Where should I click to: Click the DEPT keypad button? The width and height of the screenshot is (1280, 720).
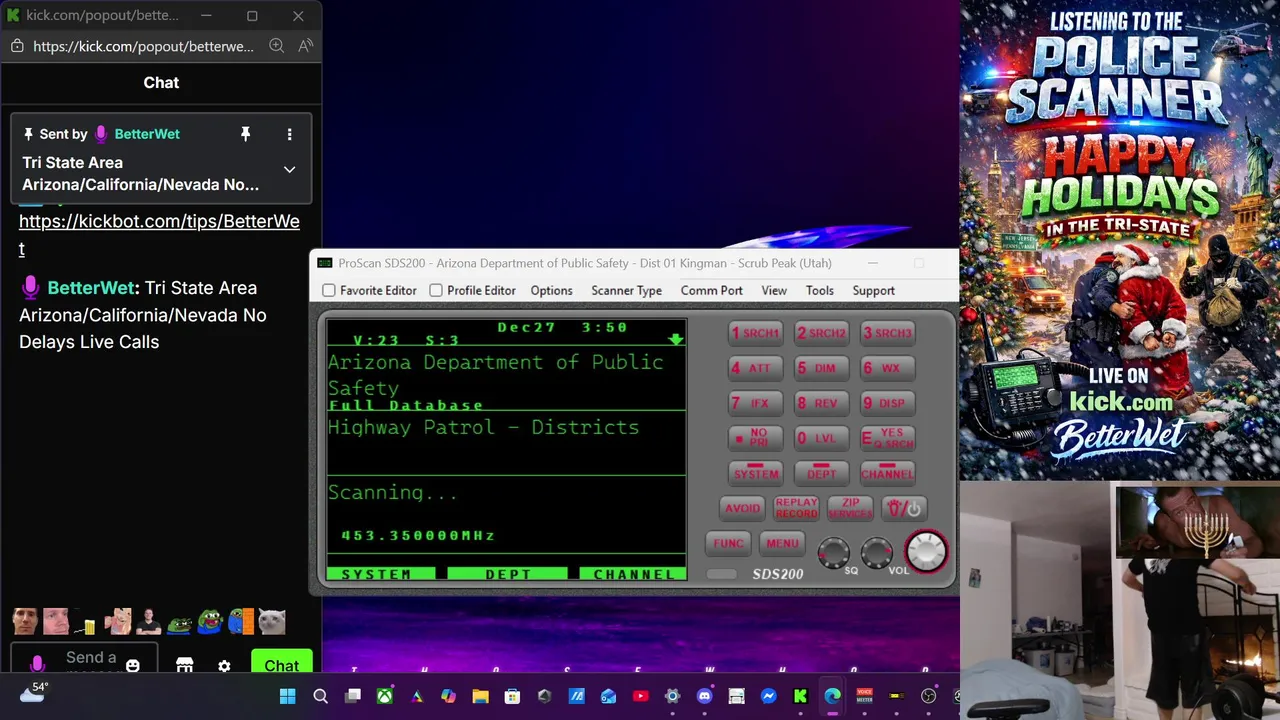821,472
